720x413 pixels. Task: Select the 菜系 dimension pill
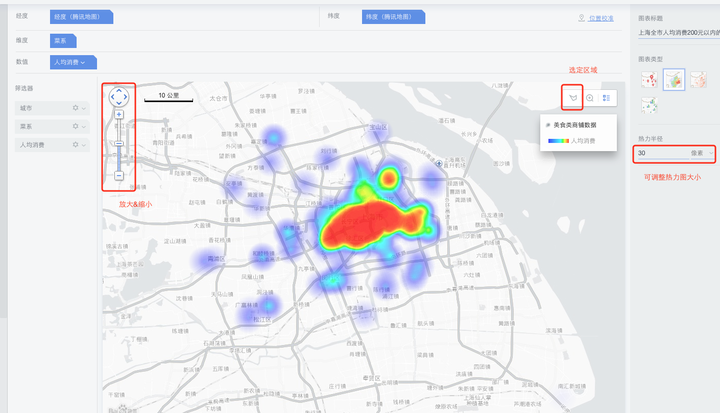click(63, 41)
